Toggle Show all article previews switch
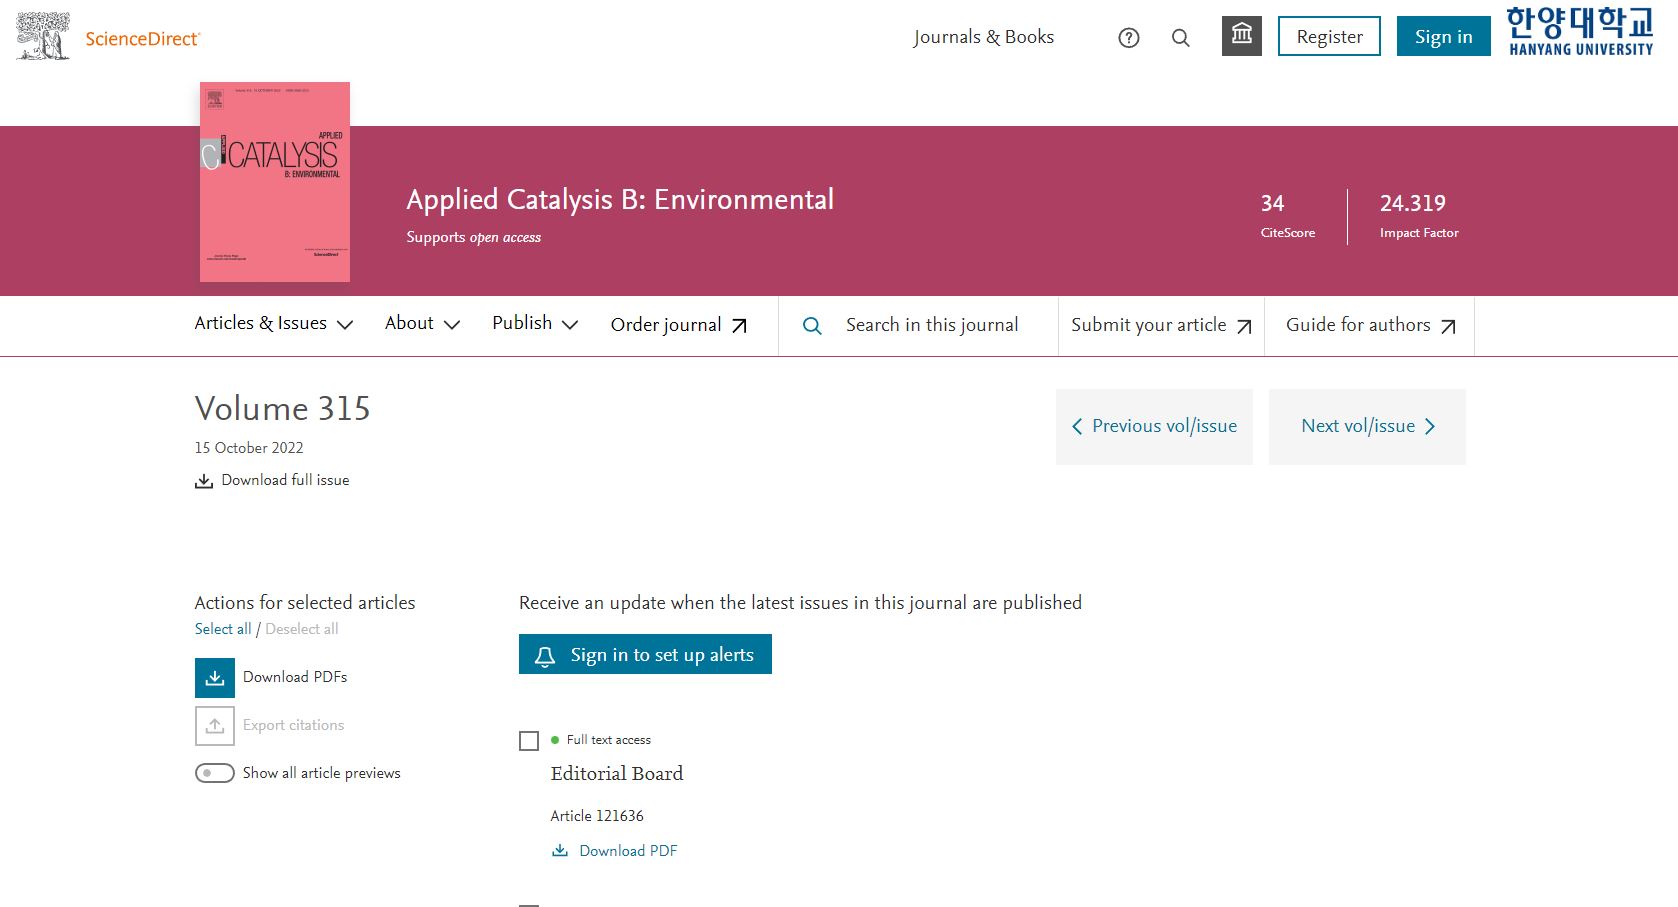This screenshot has width=1678, height=907. coord(215,773)
